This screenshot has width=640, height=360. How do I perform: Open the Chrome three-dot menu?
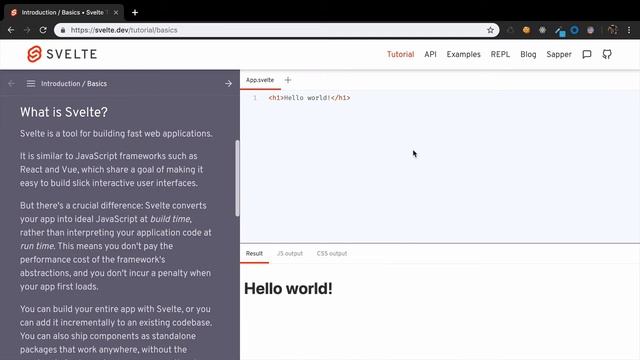629,30
